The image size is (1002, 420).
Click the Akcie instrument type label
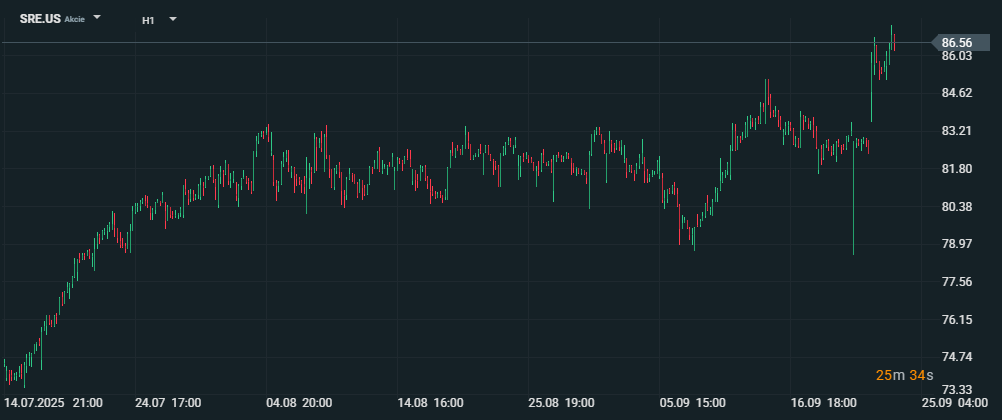coord(75,20)
